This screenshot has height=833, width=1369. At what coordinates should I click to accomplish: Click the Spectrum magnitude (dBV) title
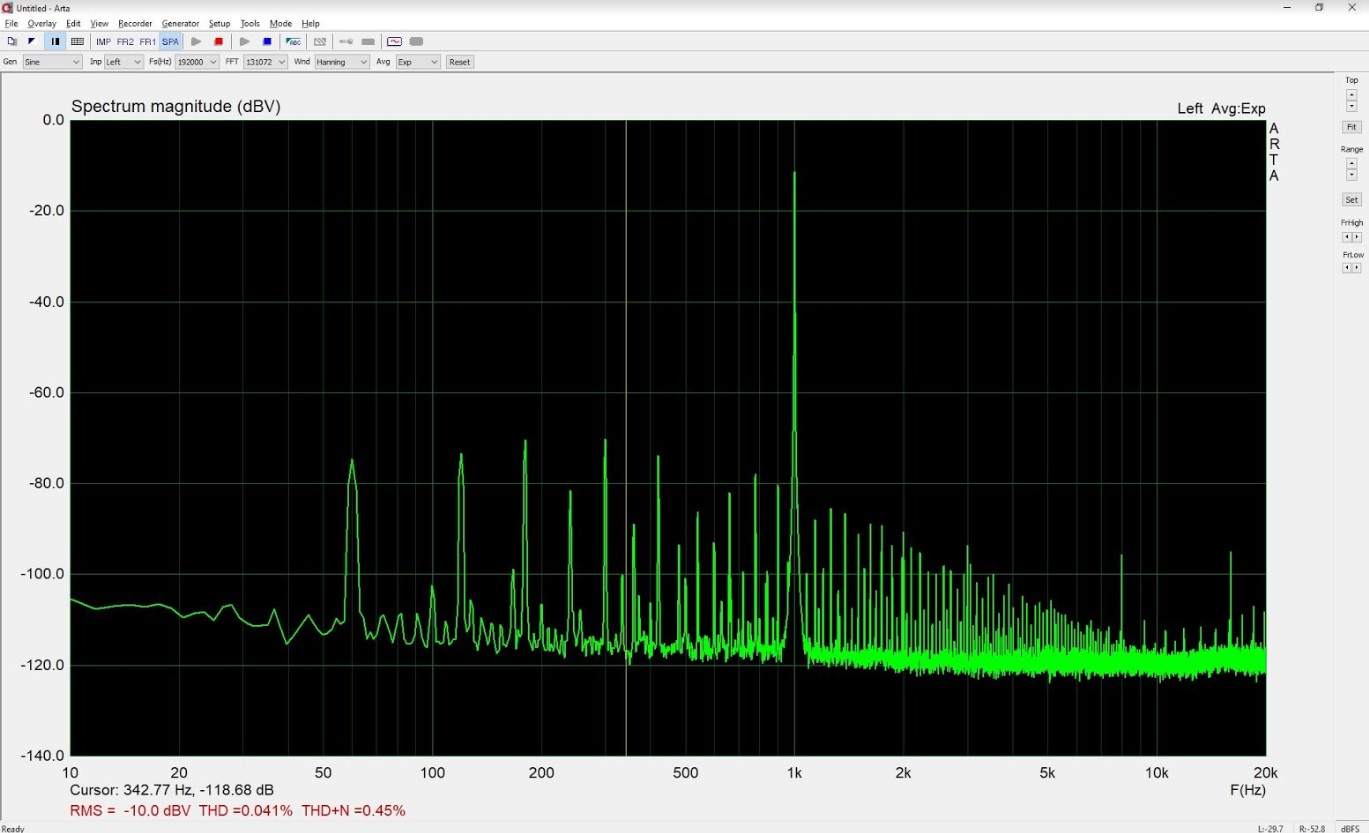[x=176, y=107]
